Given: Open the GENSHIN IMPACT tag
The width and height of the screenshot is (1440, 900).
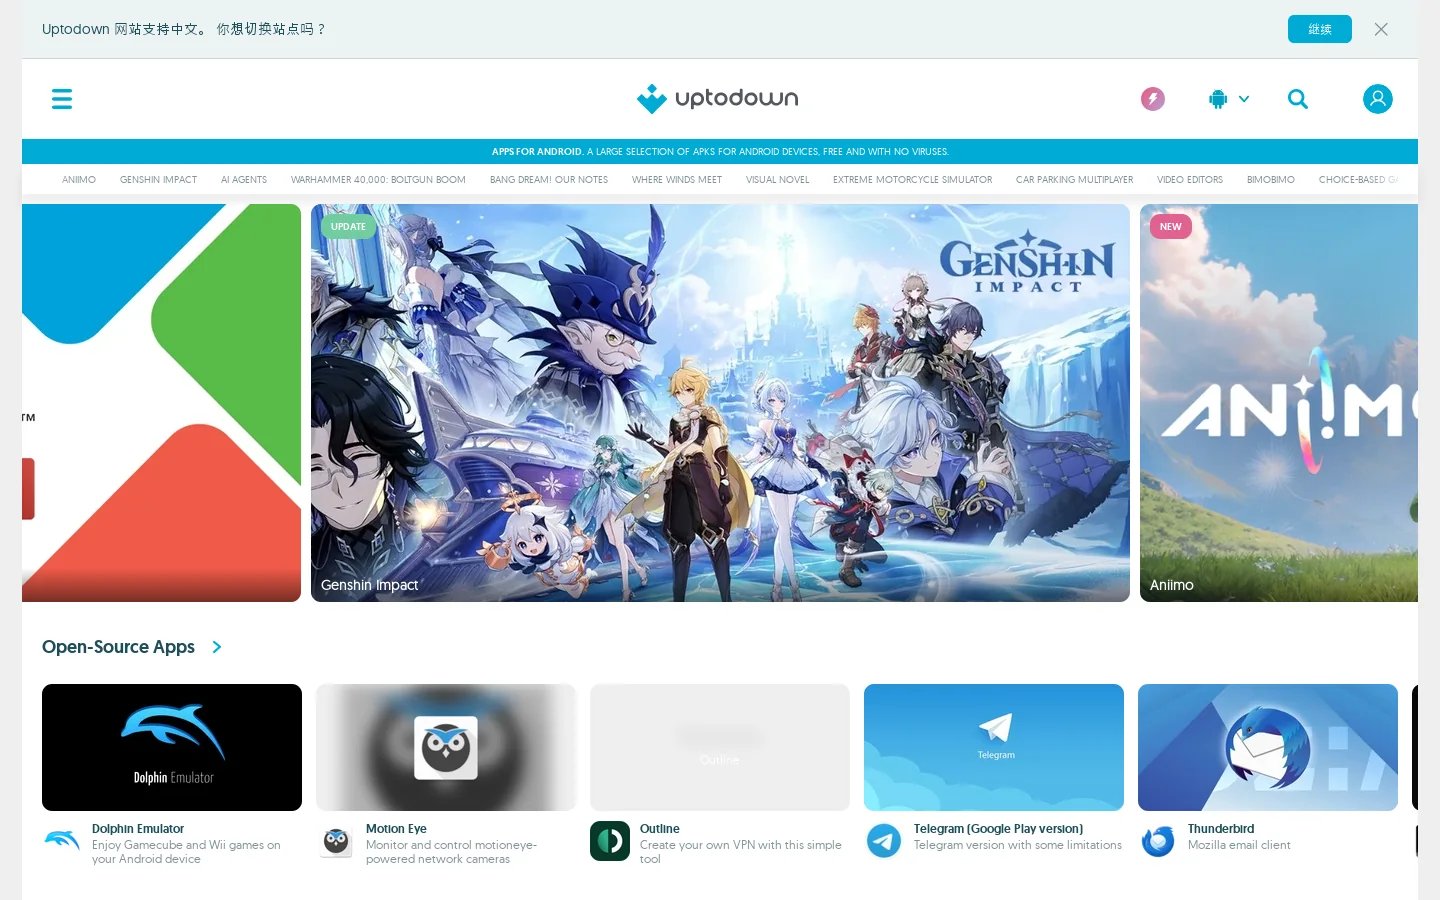Looking at the screenshot, I should (x=158, y=180).
